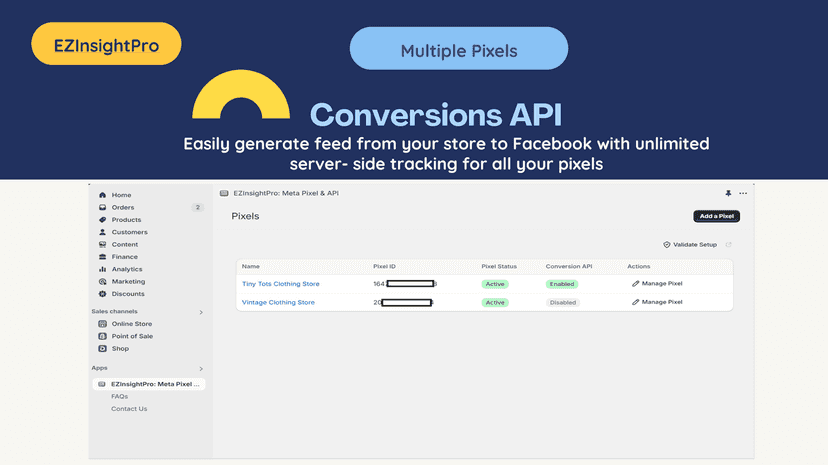Open the three-dot more options menu
This screenshot has height=466, width=828.
pos(743,193)
